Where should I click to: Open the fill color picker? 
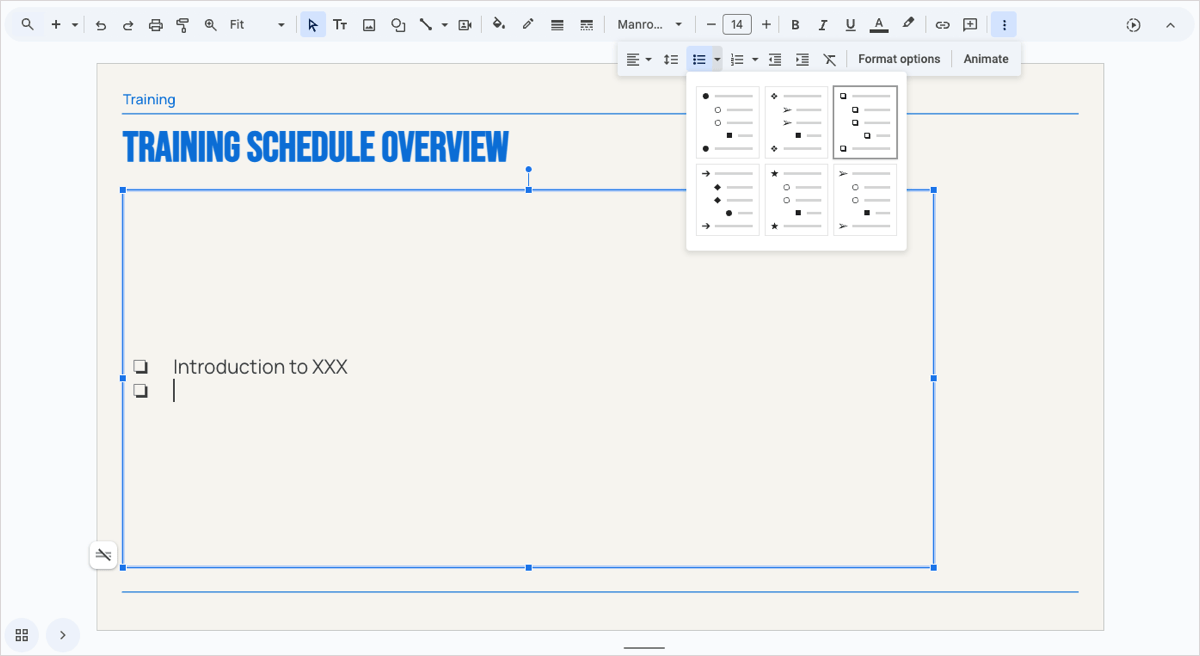click(x=499, y=25)
